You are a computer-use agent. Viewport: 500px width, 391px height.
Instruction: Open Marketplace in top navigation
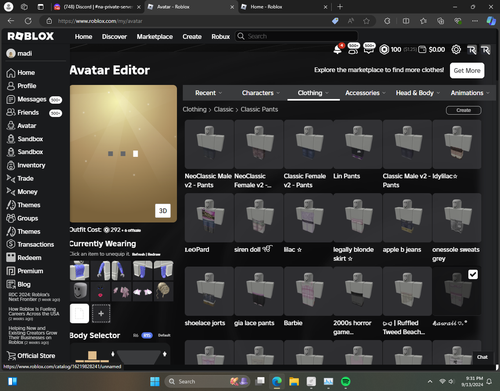pyautogui.click(x=155, y=36)
